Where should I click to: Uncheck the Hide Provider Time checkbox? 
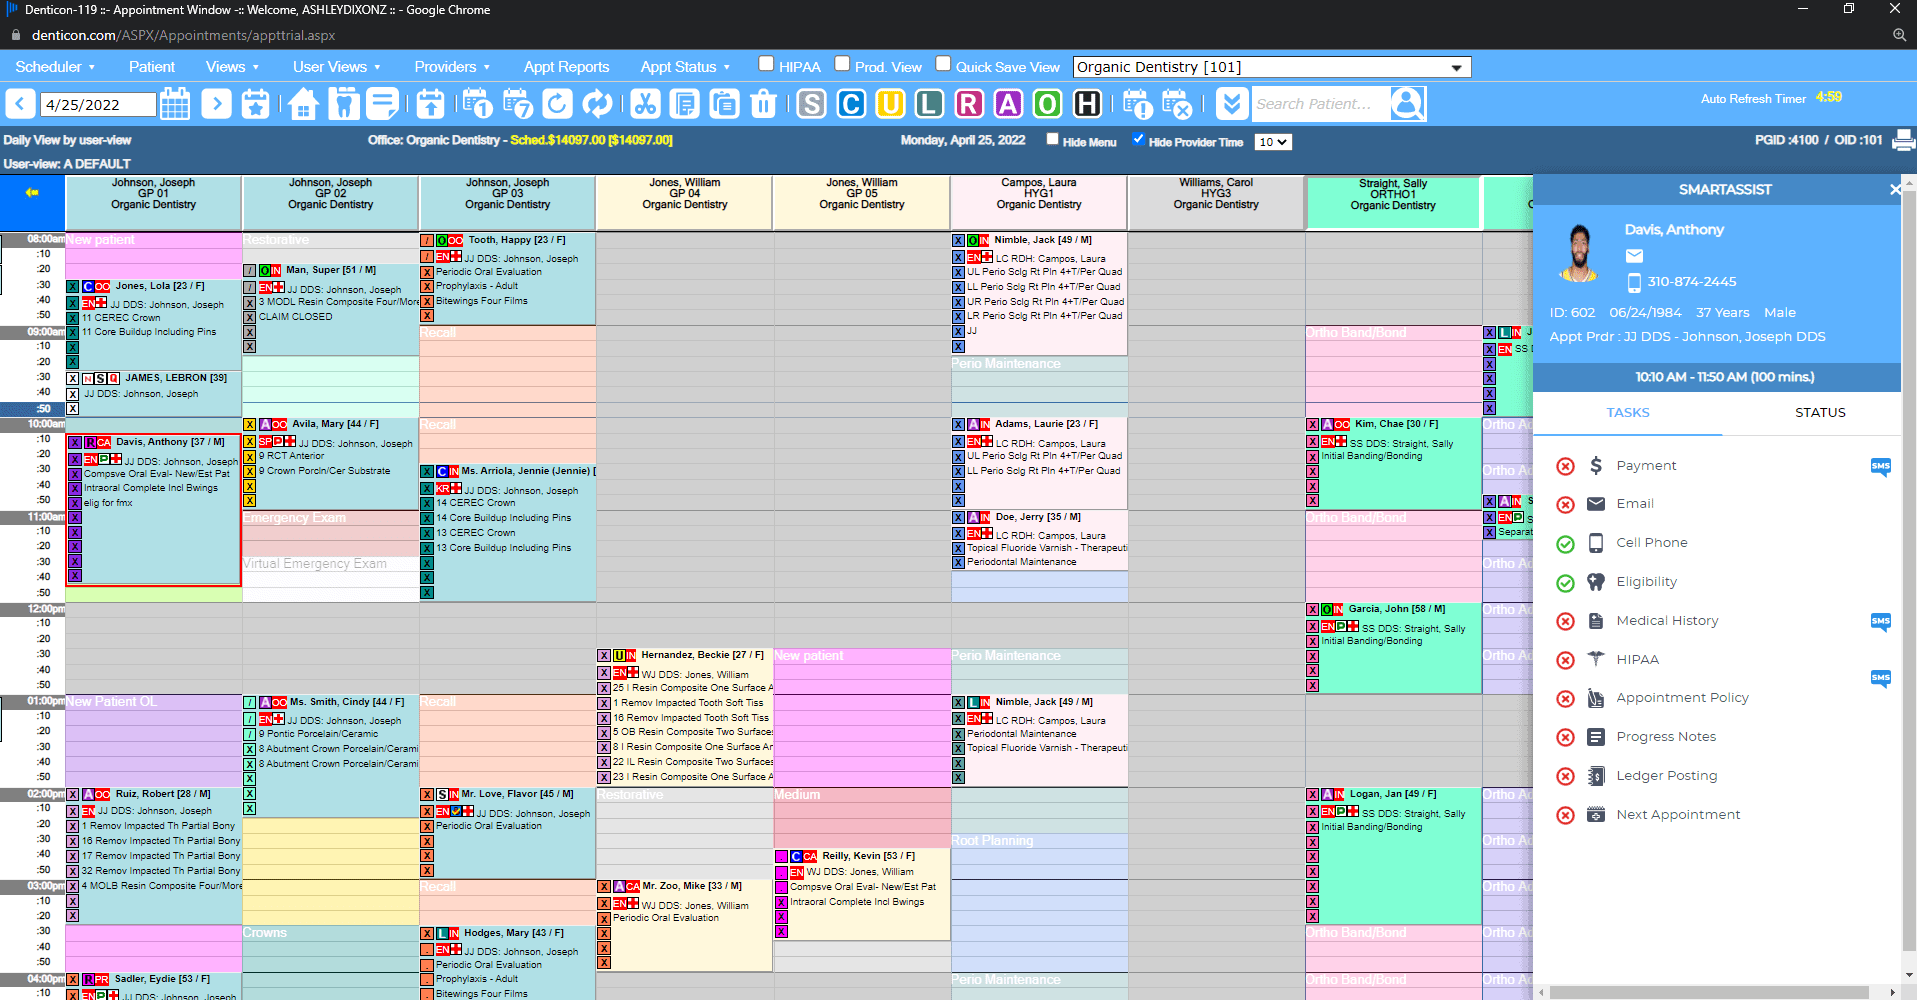pos(1138,140)
